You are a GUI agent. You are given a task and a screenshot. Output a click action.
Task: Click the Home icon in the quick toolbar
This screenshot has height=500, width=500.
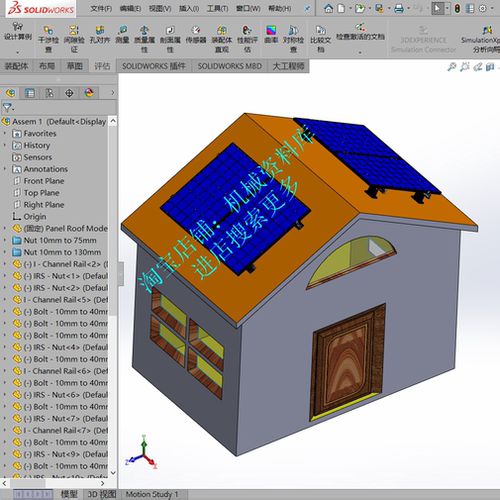pyautogui.click(x=329, y=8)
